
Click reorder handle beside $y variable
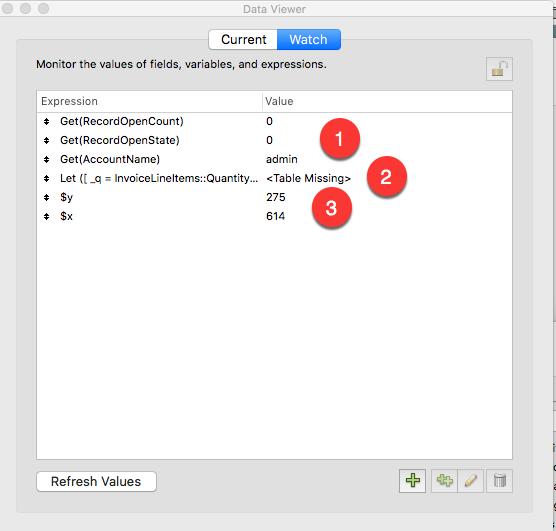(x=46, y=197)
